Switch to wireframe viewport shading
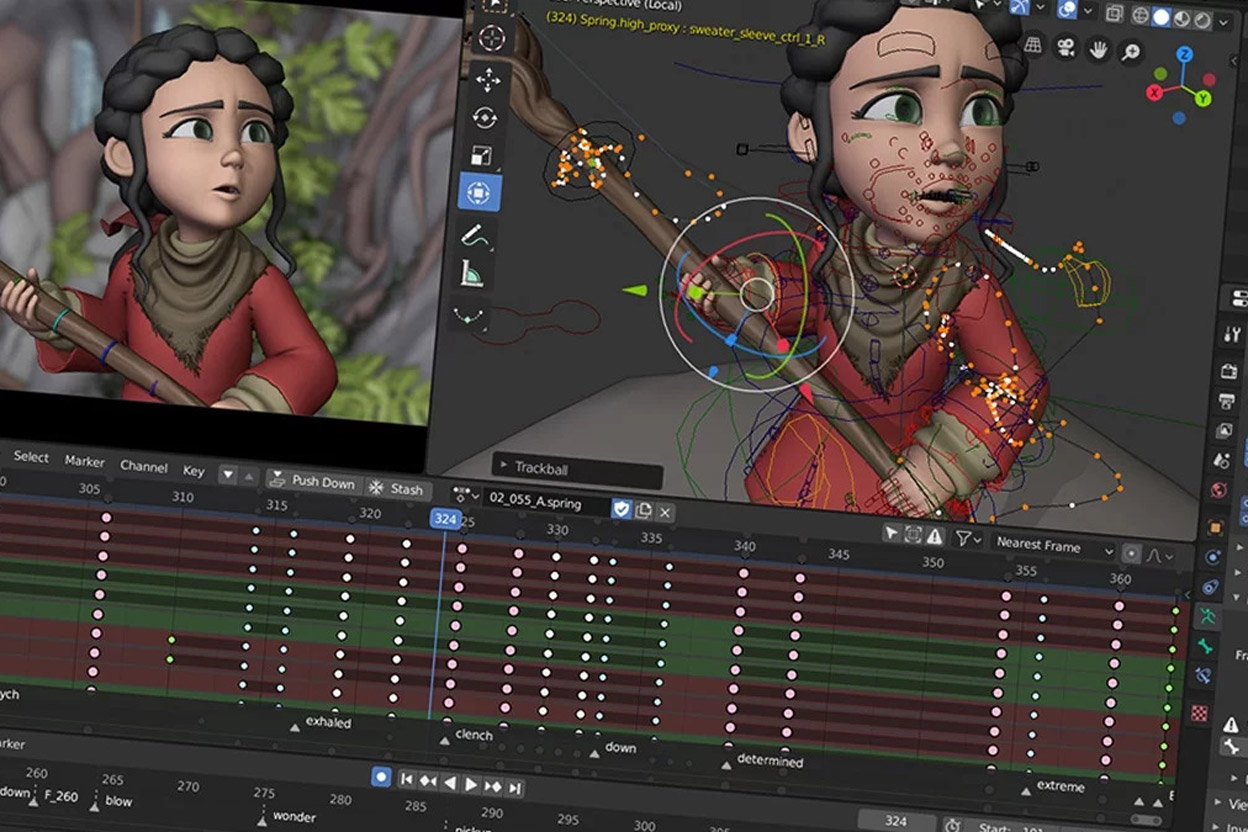Screen dimensions: 1248x832 [1140, 14]
